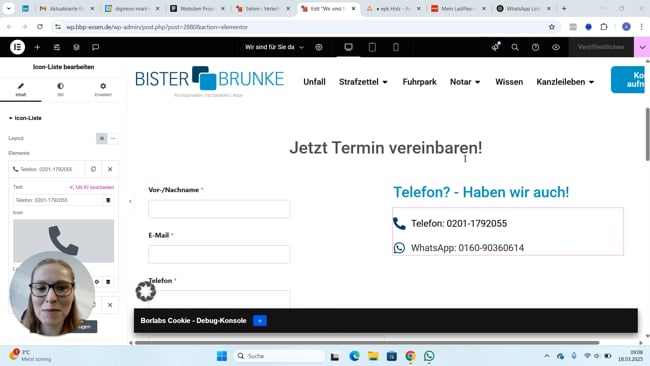Switch to mobile device preview
The image size is (650, 366).
[396, 47]
